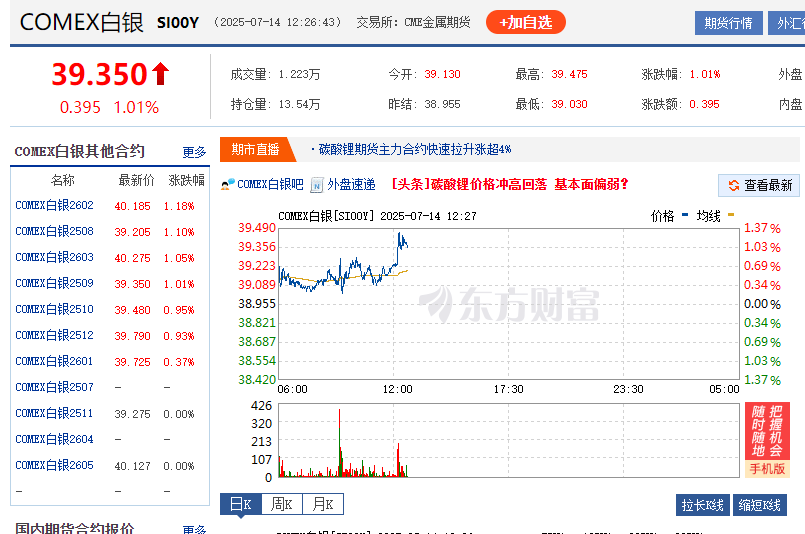Click the big price 39.350
Screen dimensions: 805x534
click(100, 74)
